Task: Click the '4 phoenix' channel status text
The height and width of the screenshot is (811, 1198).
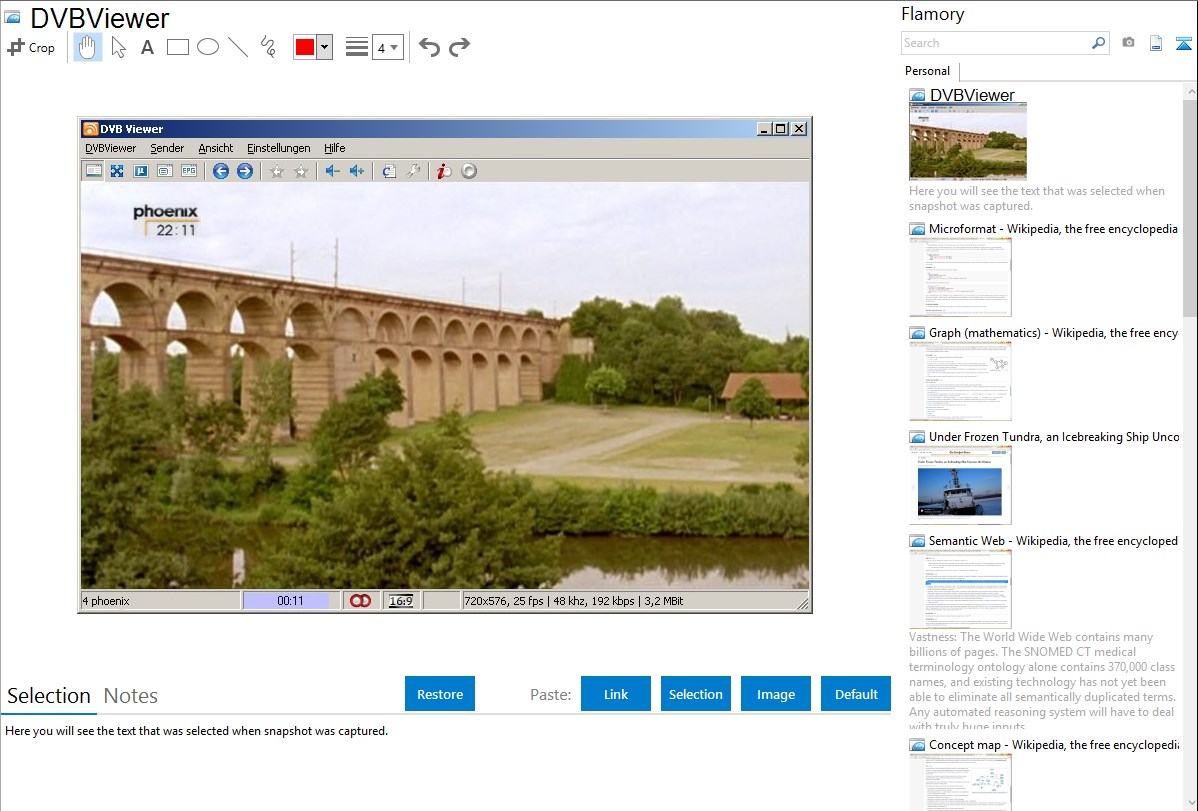Action: pyautogui.click(x=106, y=601)
